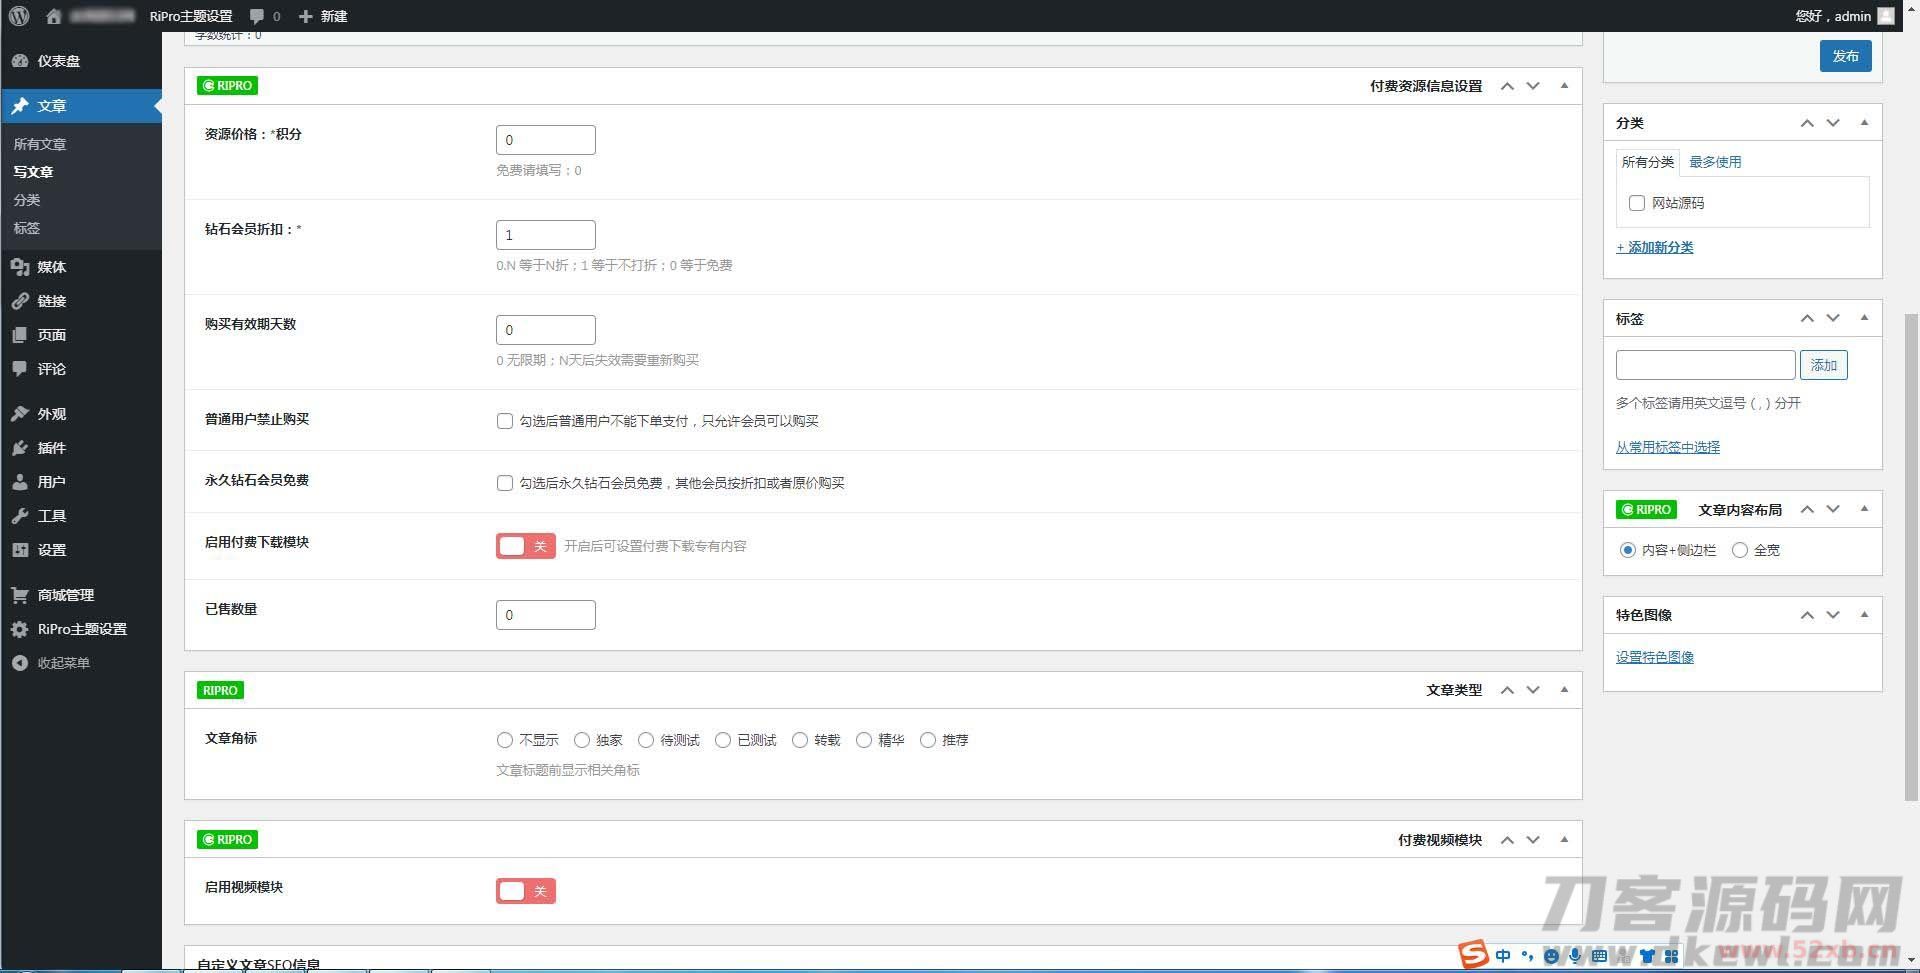Check the 普通用户禁止购买 checkbox
Screen dimensions: 1920x973
[505, 421]
